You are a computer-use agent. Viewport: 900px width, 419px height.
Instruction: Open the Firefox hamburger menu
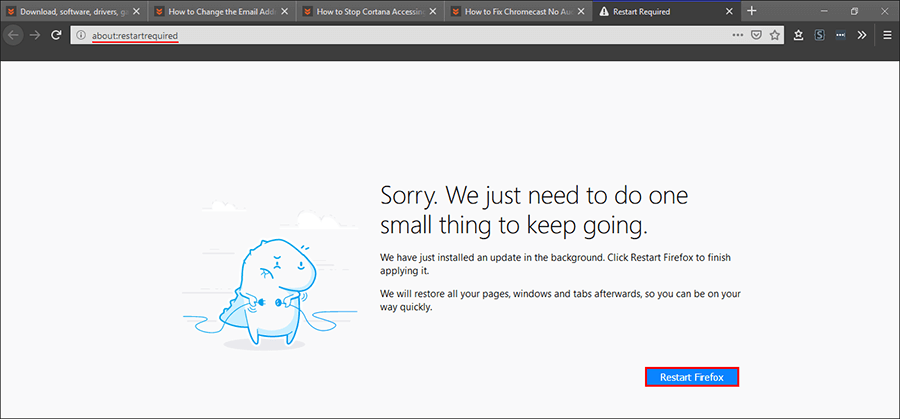887,36
